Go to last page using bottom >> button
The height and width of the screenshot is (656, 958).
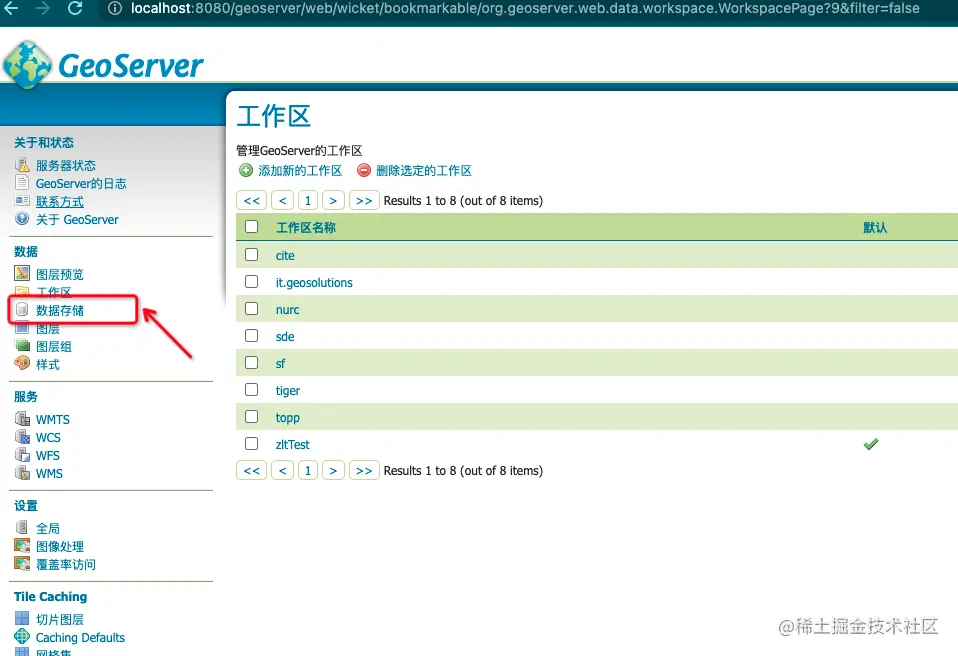[x=364, y=470]
